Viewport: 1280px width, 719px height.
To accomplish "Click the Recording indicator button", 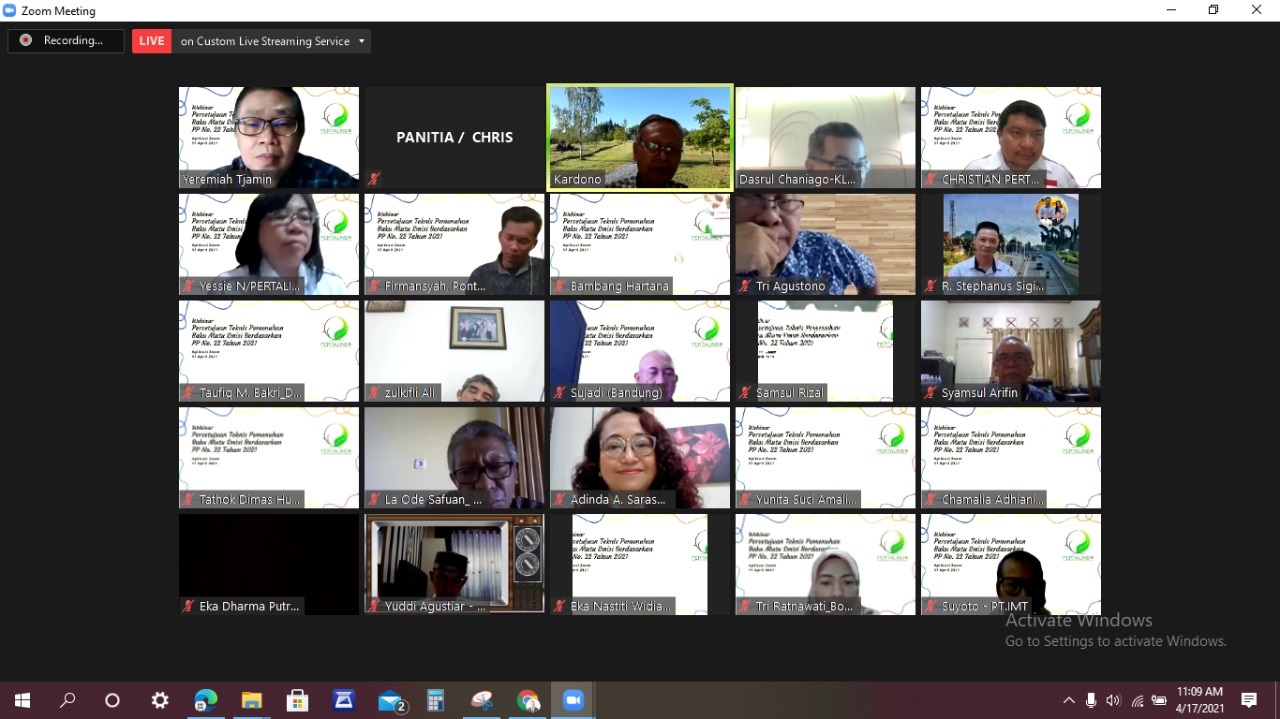I will pyautogui.click(x=65, y=41).
